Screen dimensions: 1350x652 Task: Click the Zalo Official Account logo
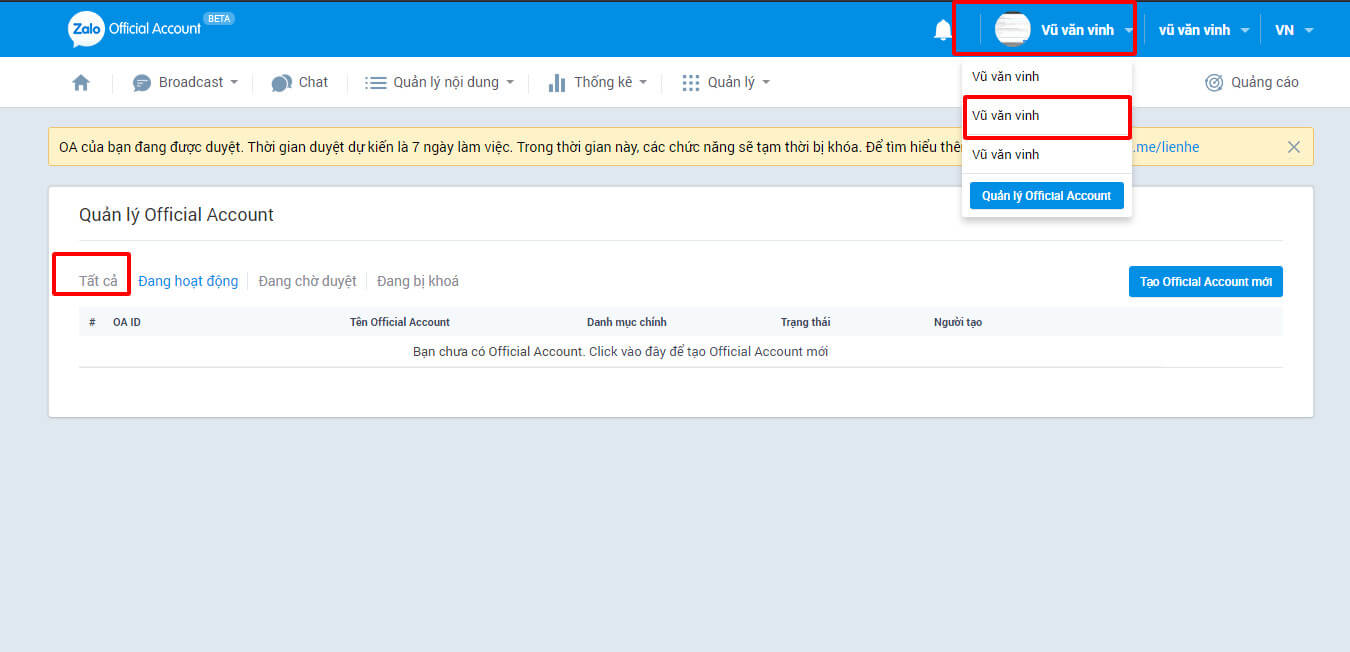[x=135, y=29]
